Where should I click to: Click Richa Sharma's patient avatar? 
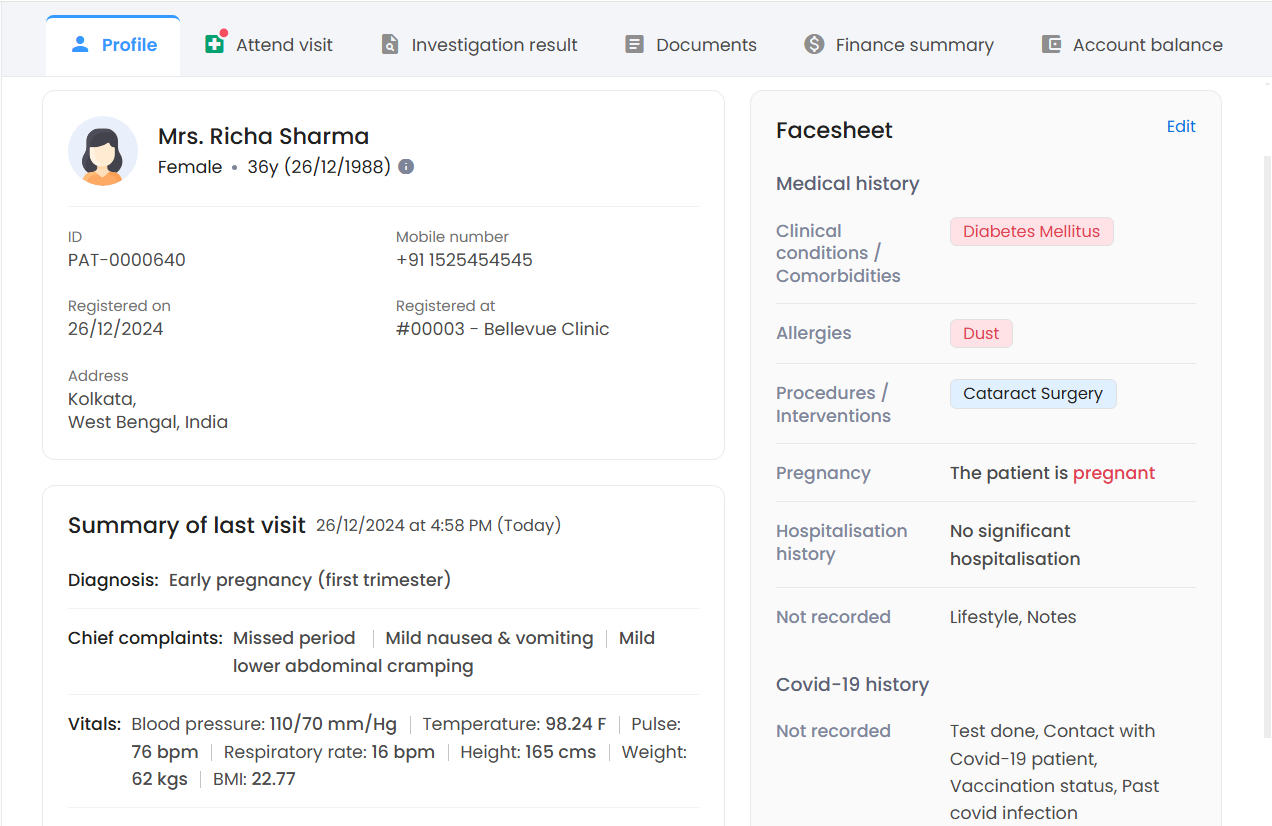point(103,151)
